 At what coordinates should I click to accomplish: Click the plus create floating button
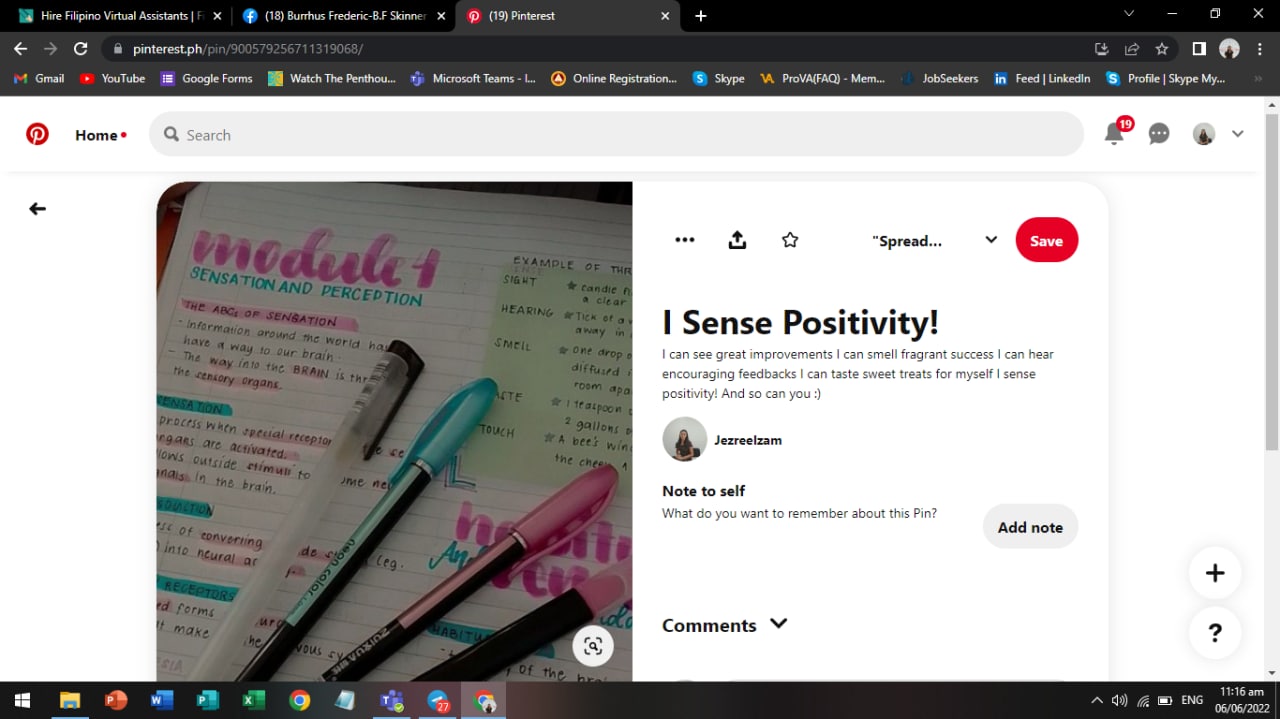pyautogui.click(x=1215, y=573)
